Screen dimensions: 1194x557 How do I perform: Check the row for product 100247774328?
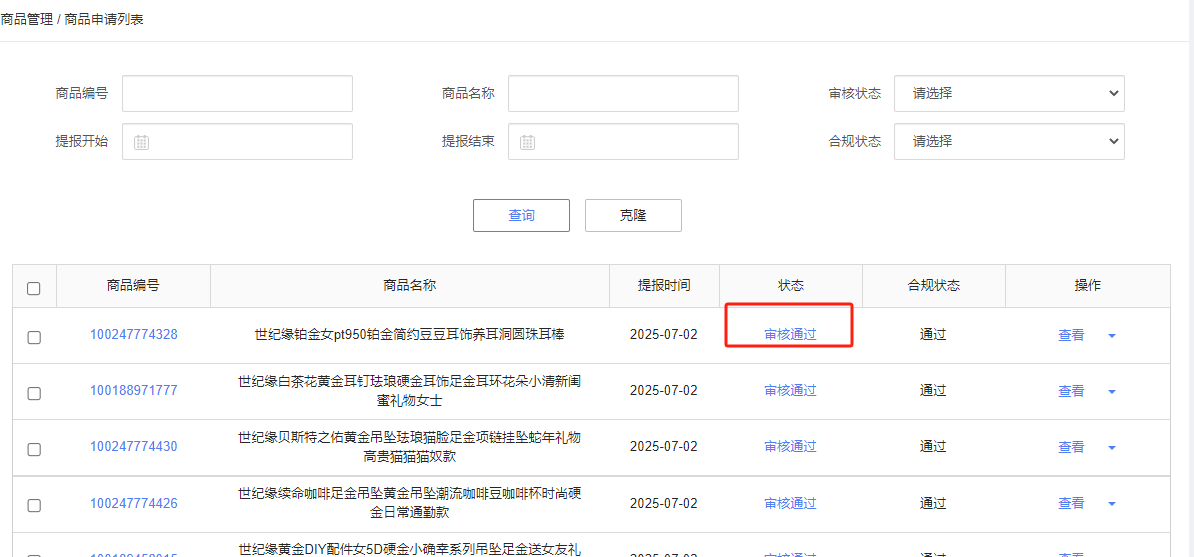[x=34, y=337]
